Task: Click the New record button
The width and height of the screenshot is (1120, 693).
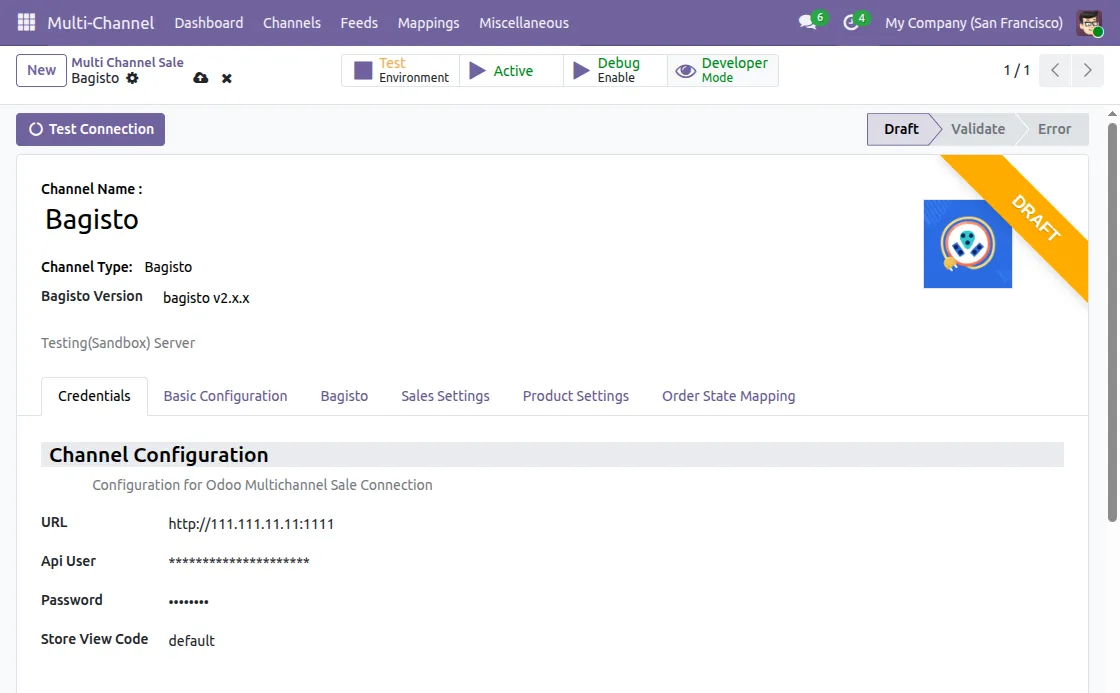Action: (41, 71)
